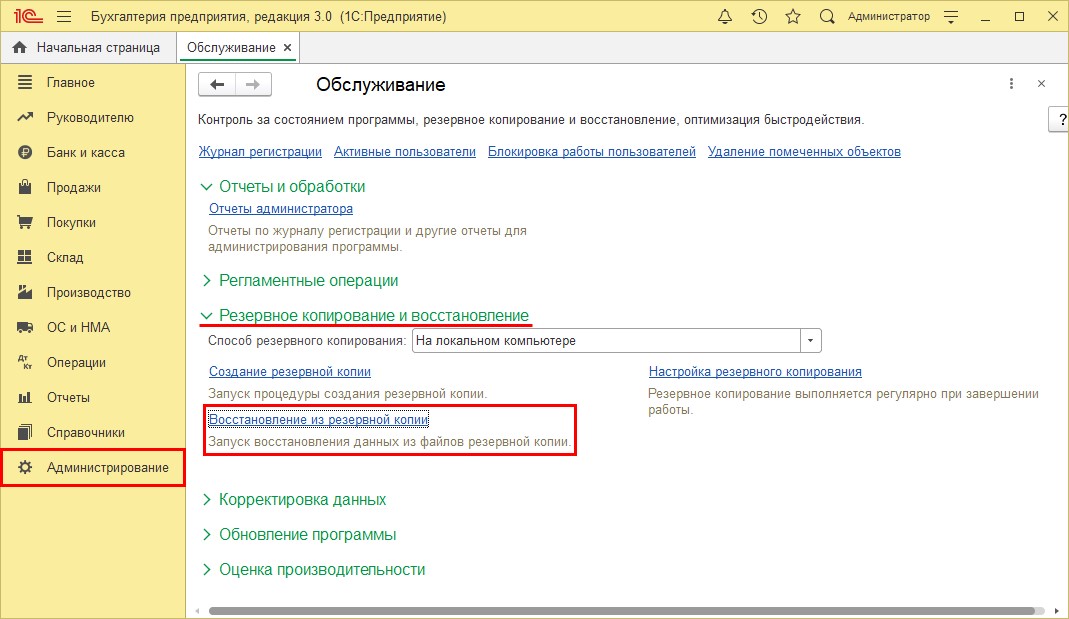Start a search with the magnifier icon
This screenshot has width=1069, height=619.
click(825, 16)
